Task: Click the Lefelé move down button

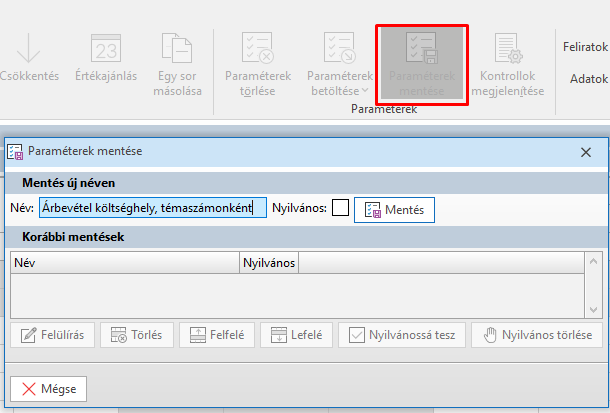Action: click(296, 335)
